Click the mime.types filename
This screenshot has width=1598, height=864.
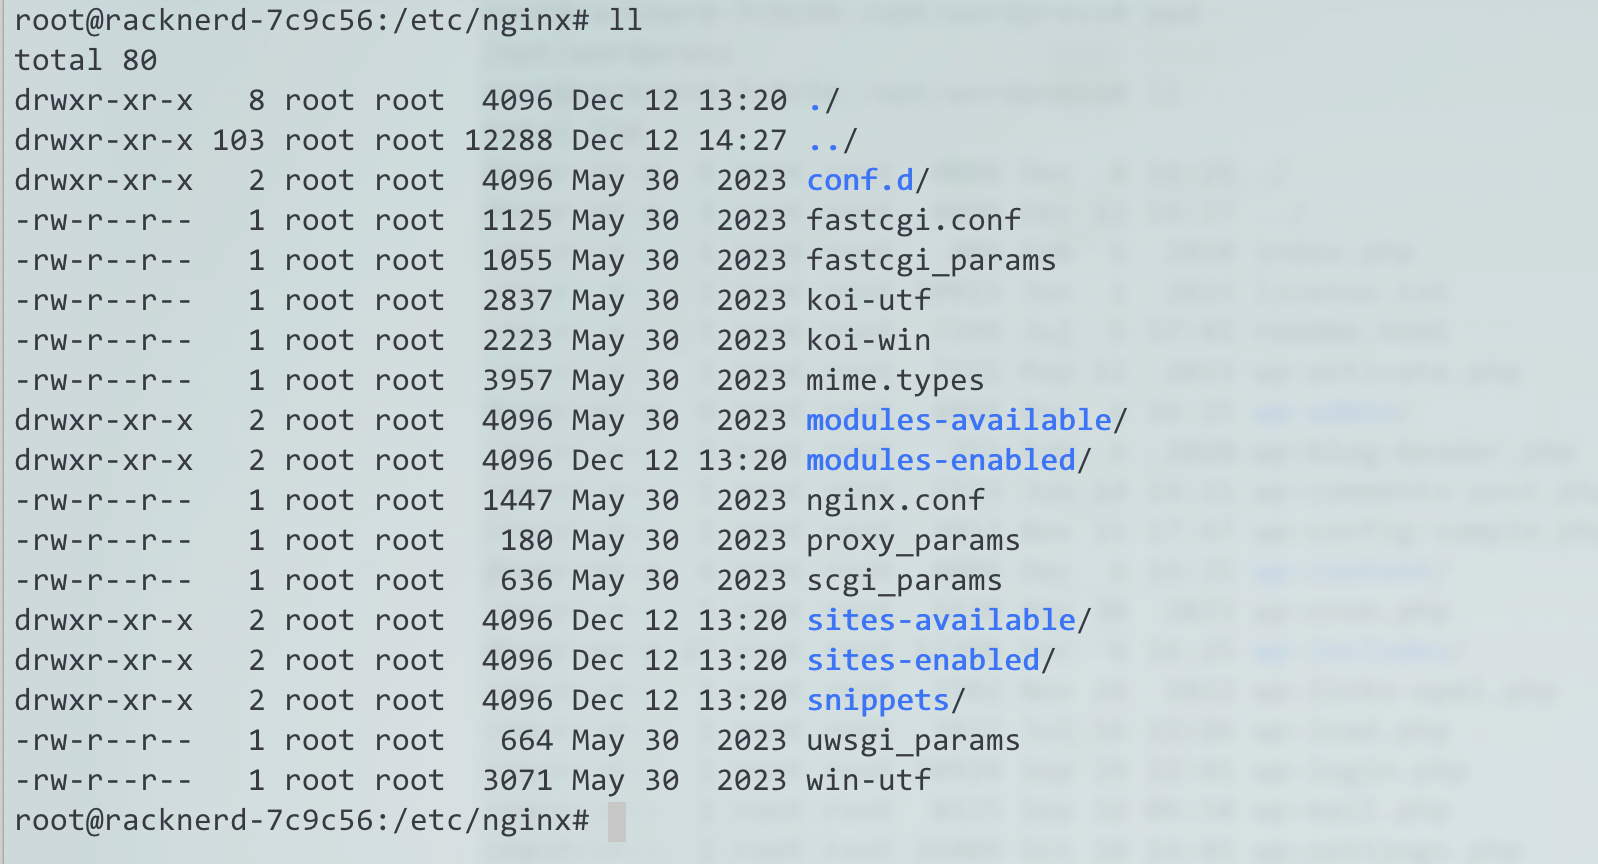coord(896,380)
